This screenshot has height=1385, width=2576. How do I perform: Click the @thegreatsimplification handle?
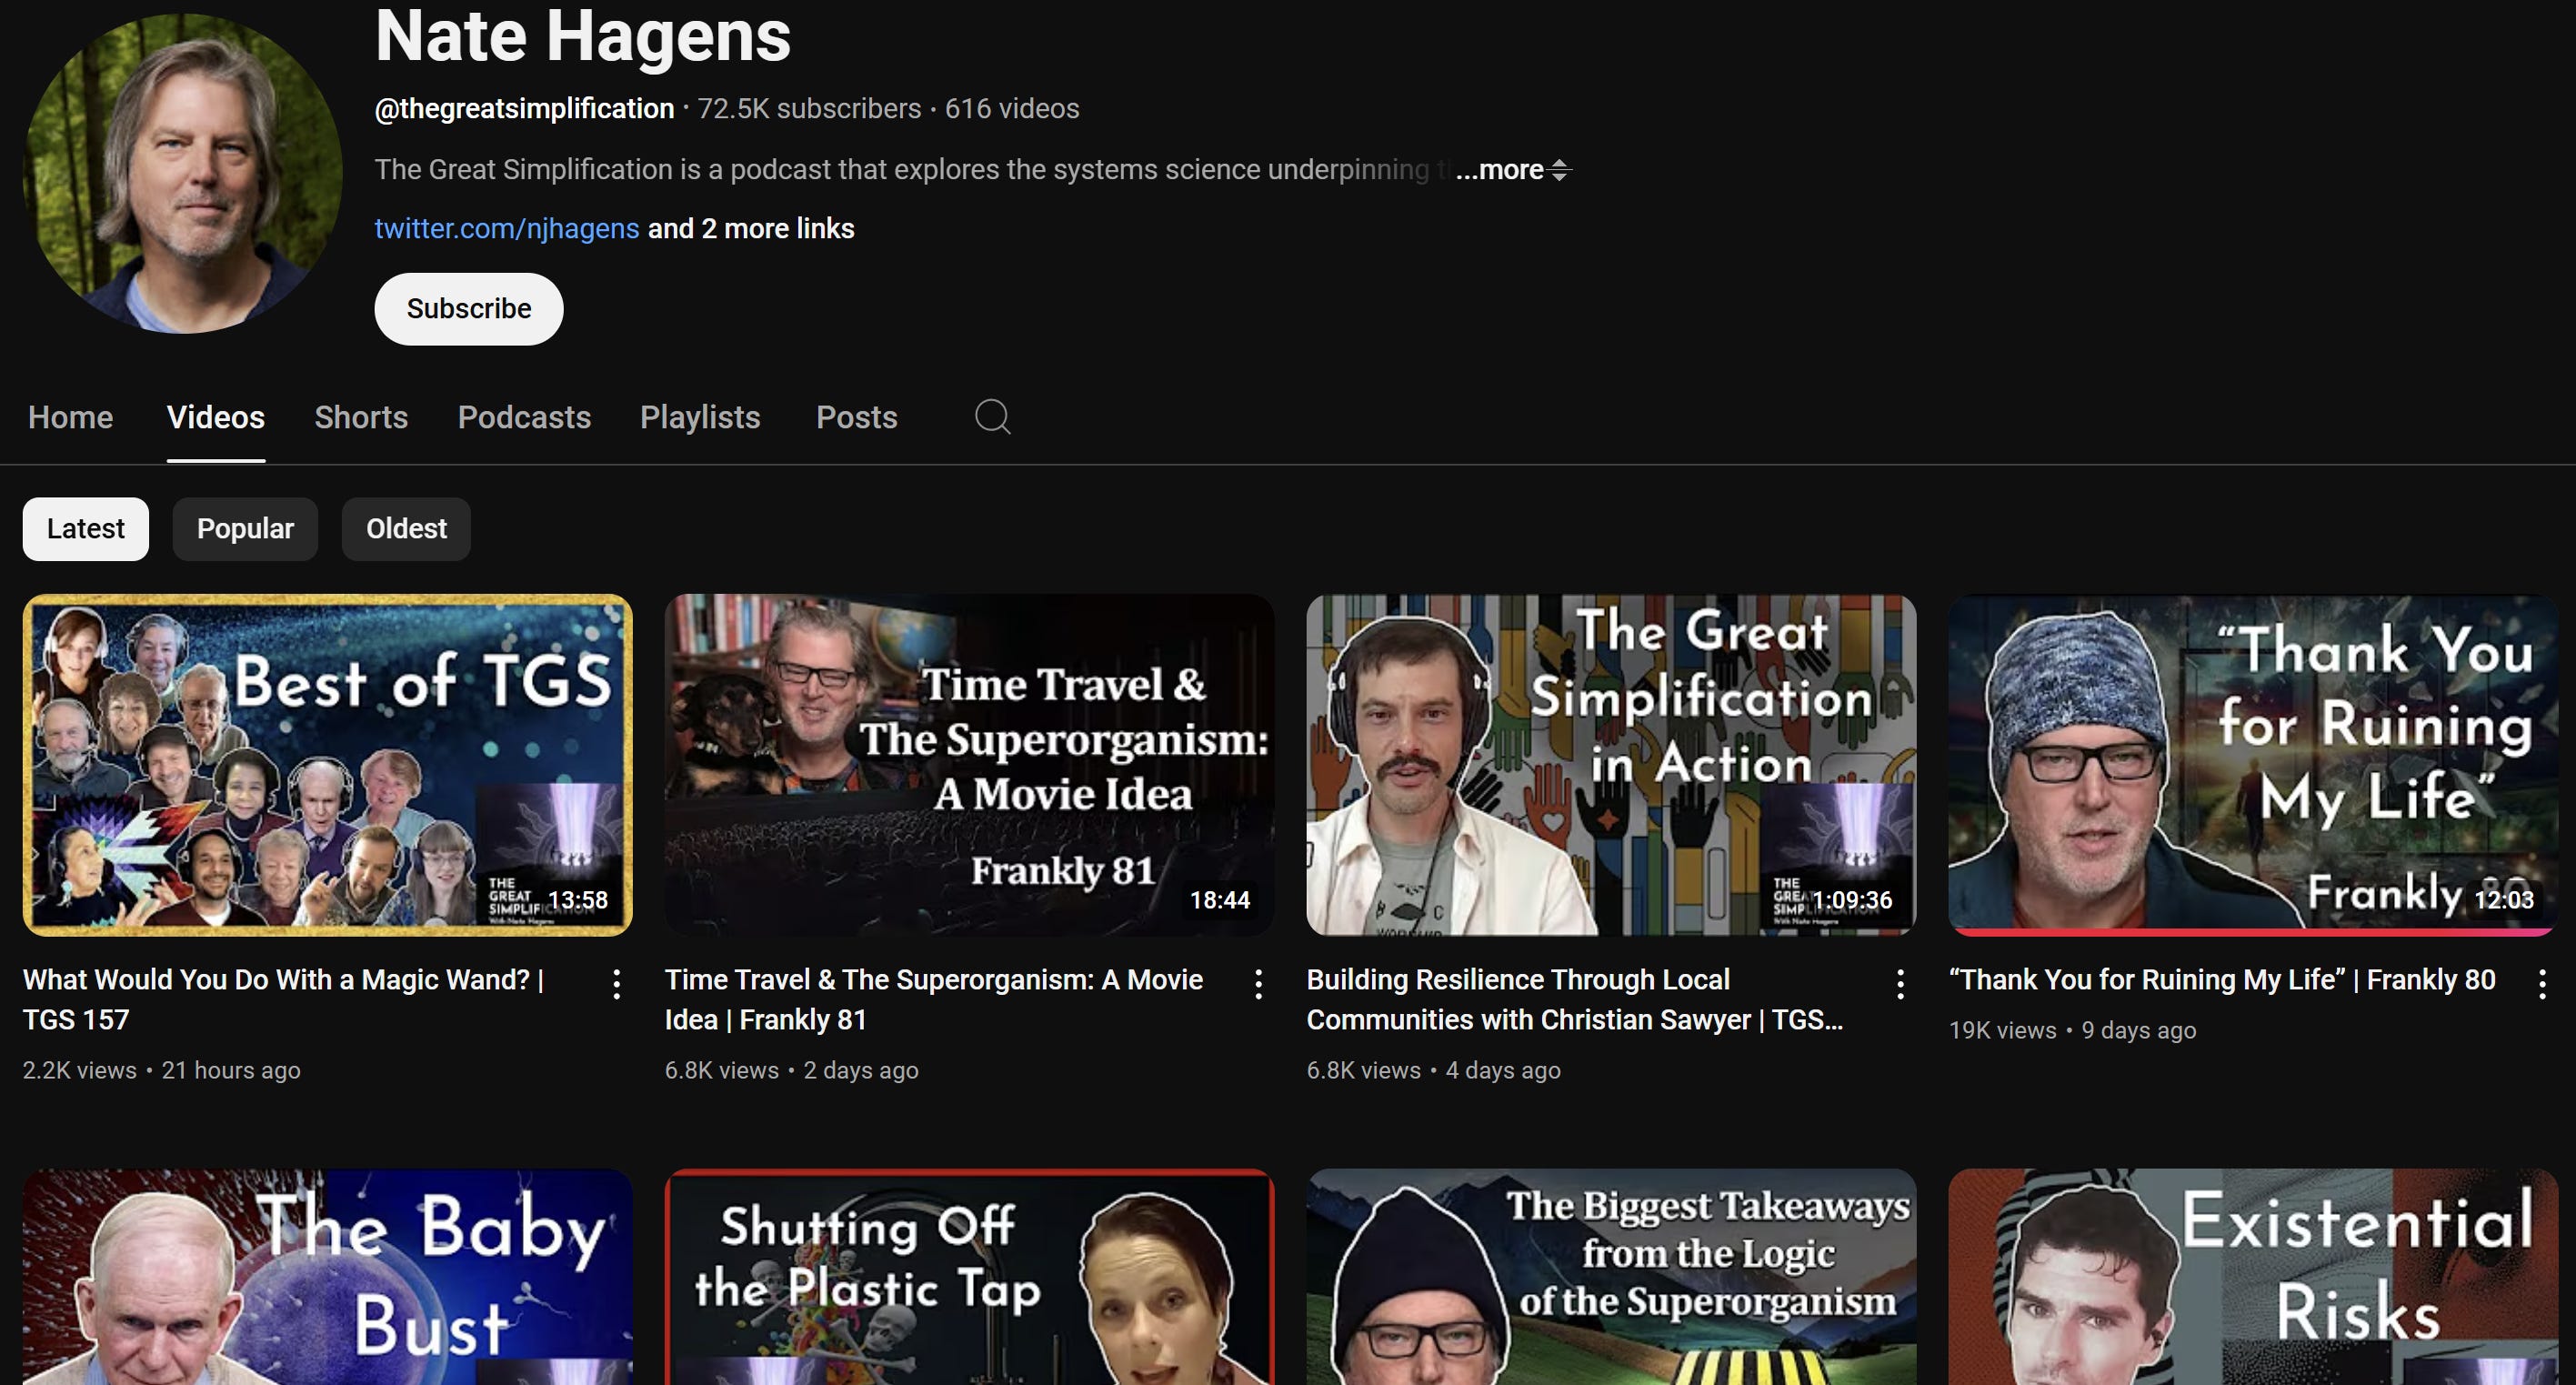[524, 108]
